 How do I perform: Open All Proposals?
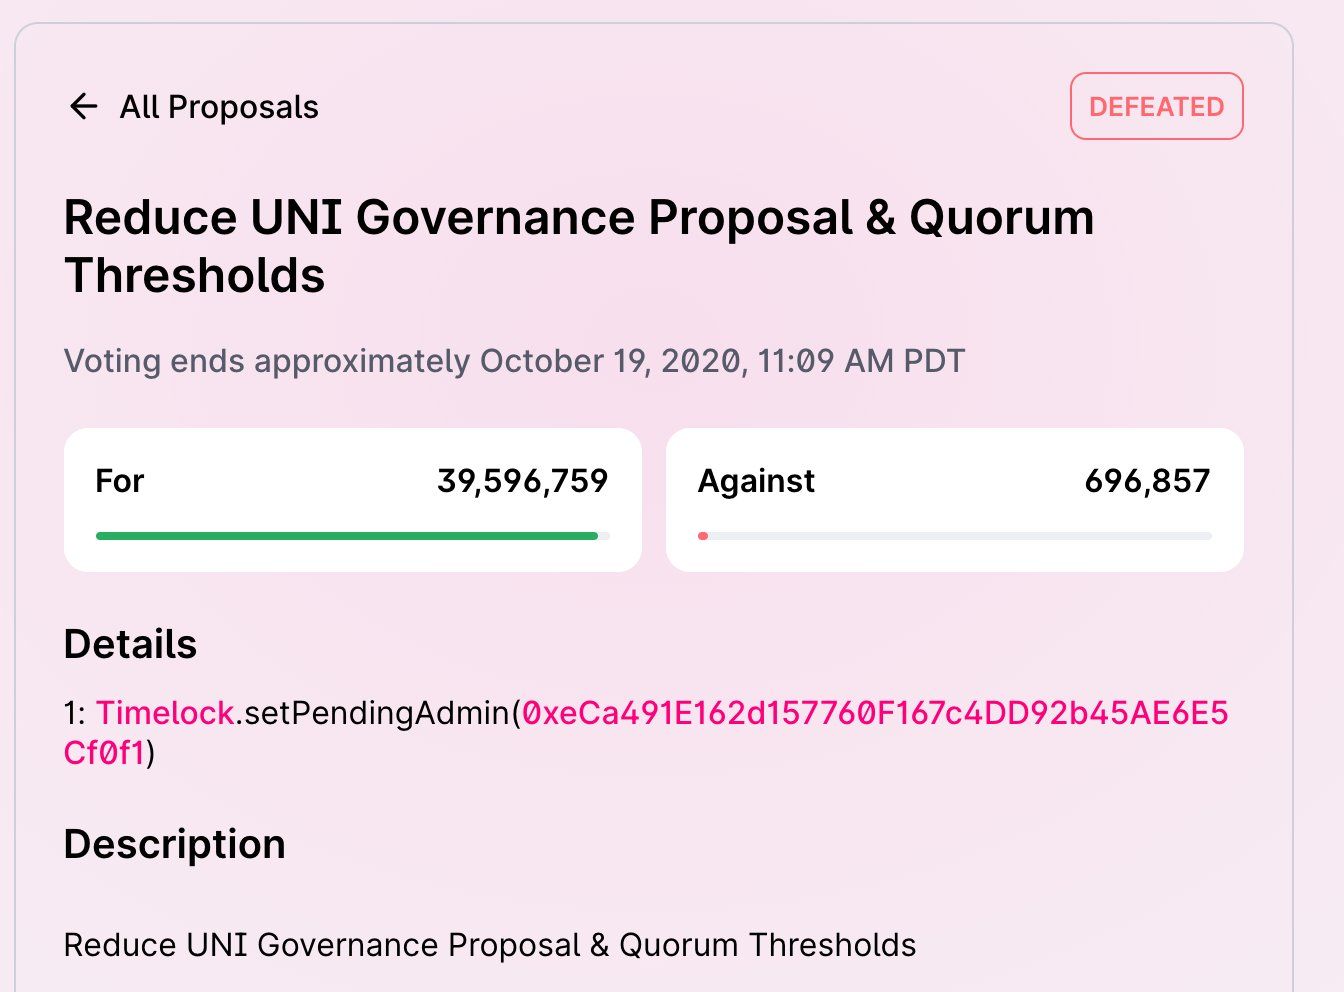click(x=220, y=106)
